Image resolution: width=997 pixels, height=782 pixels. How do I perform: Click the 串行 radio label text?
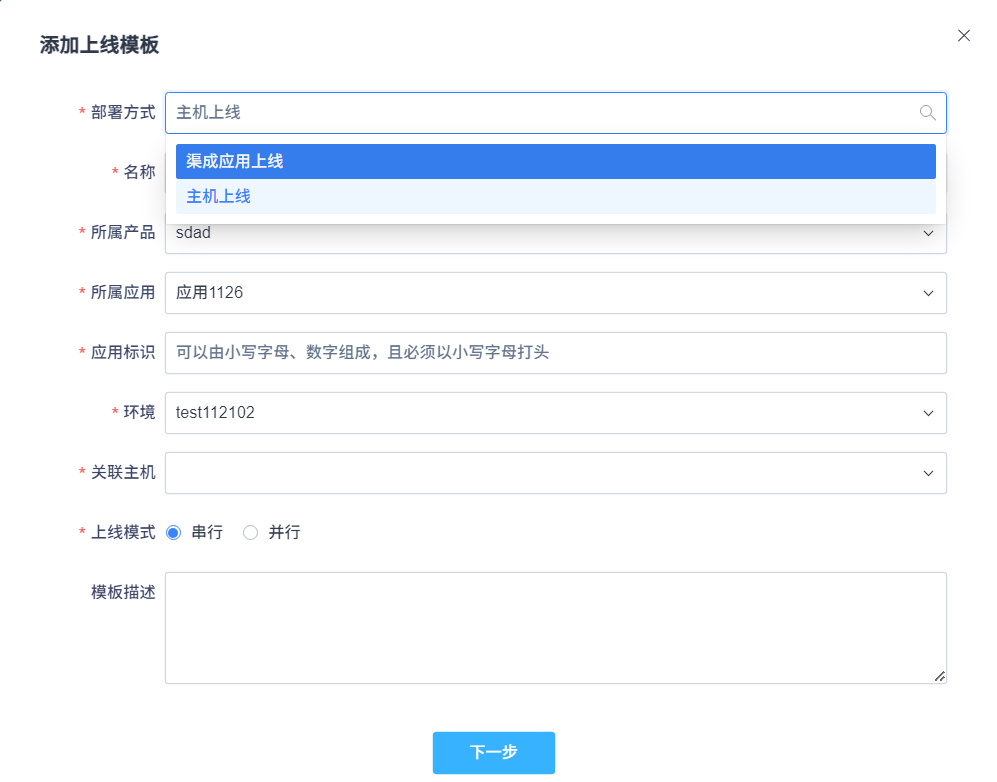coord(207,533)
